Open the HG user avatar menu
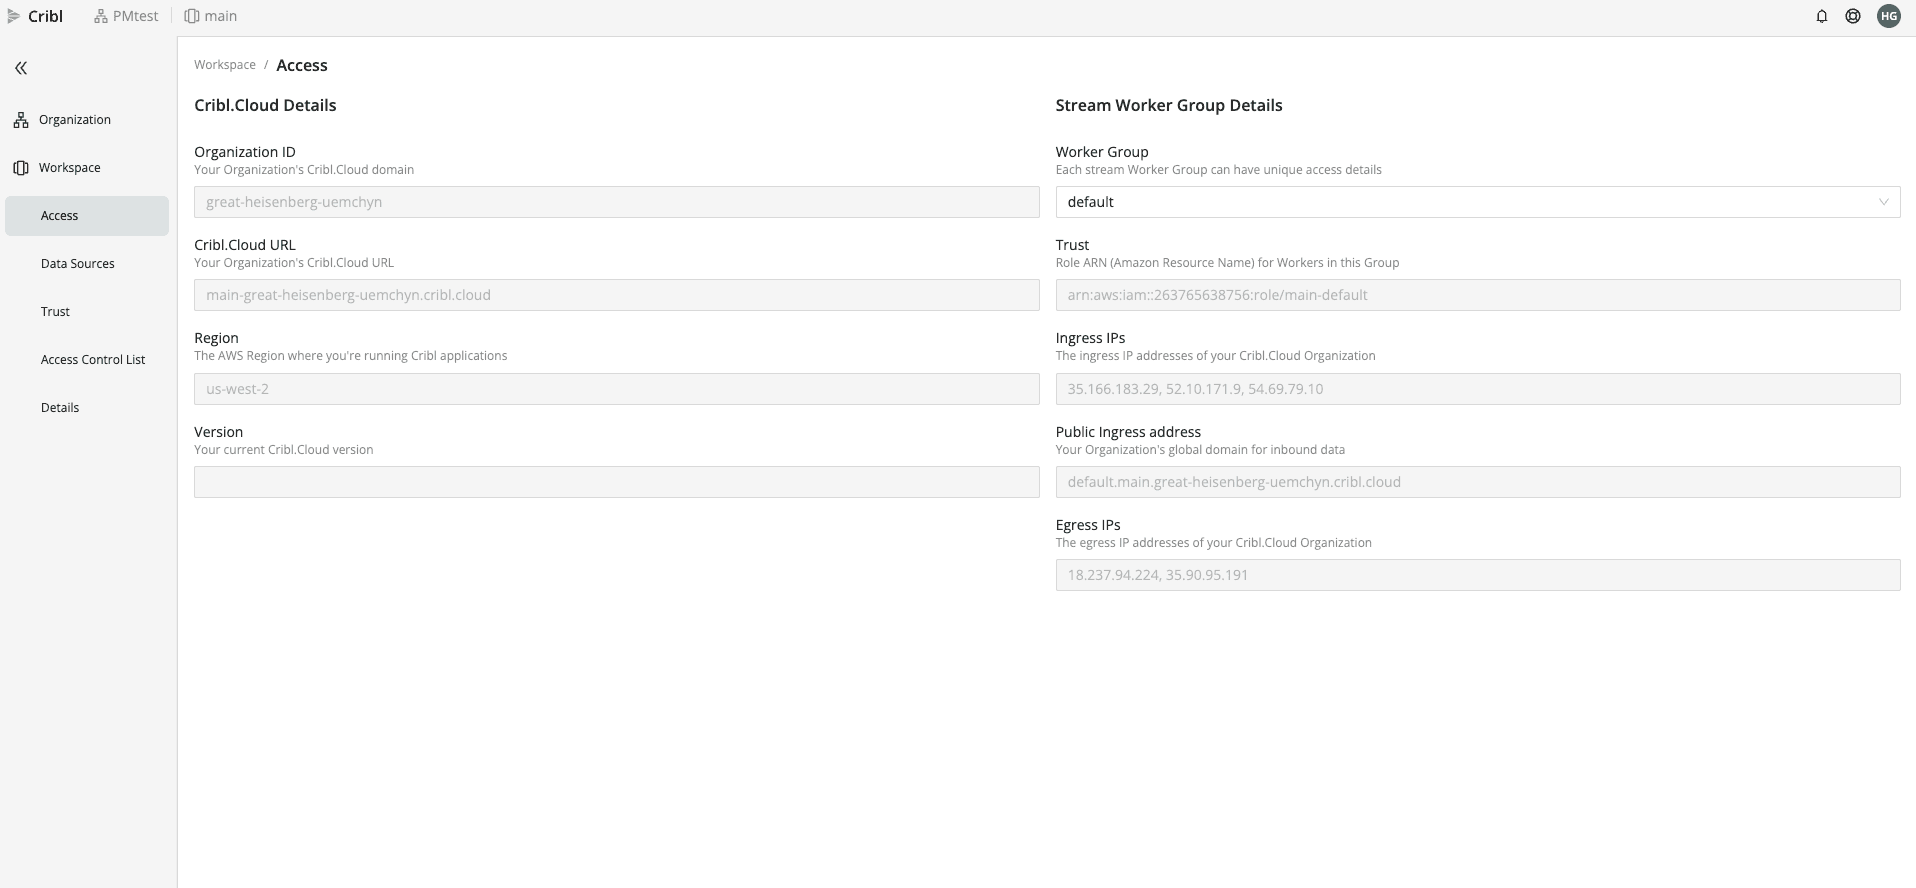 1888,16
